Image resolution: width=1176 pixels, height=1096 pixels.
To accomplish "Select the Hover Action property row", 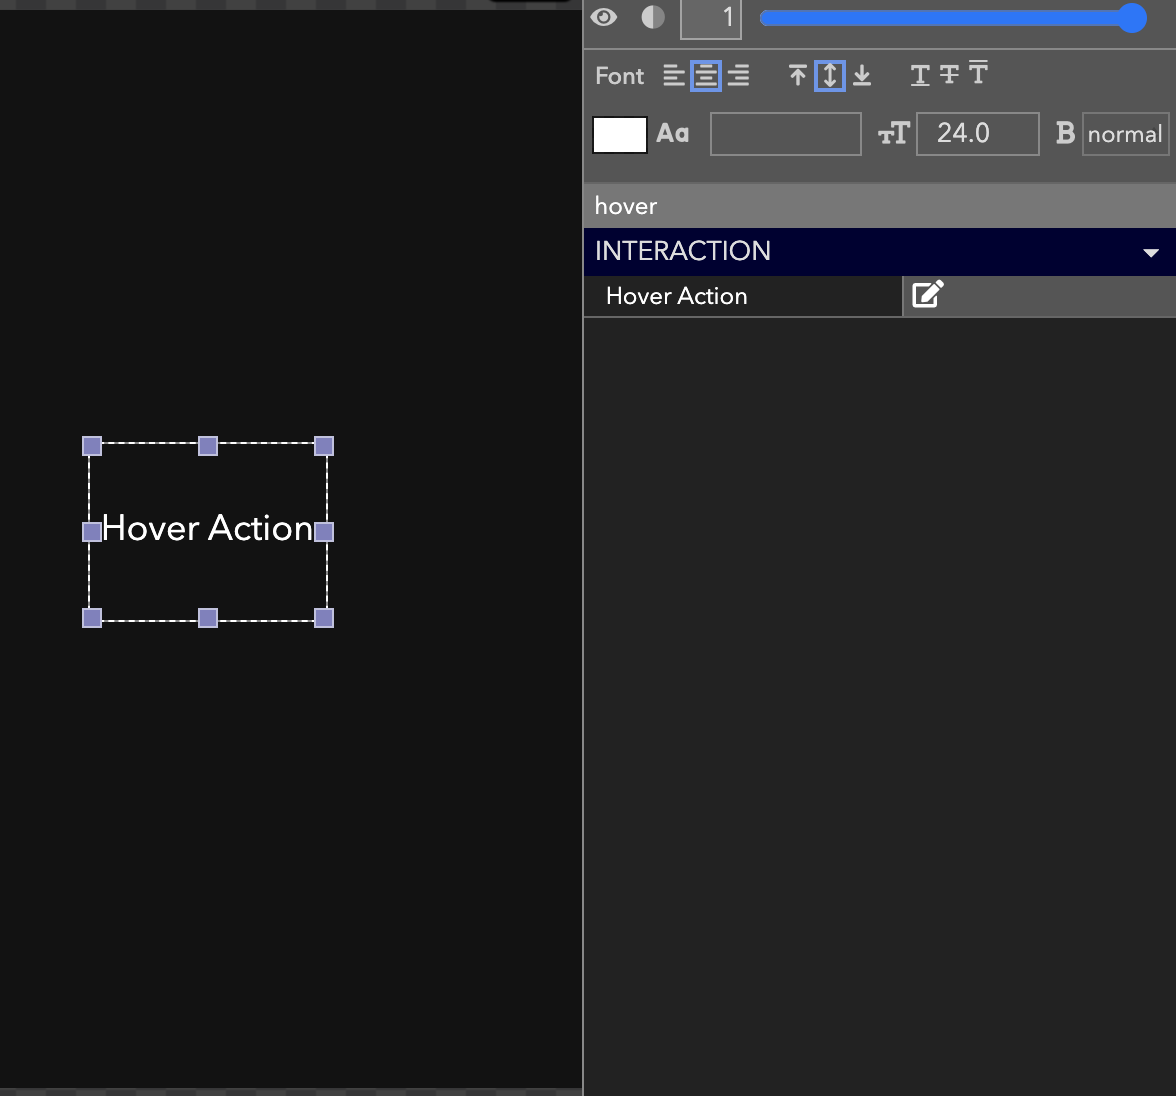I will click(x=743, y=296).
